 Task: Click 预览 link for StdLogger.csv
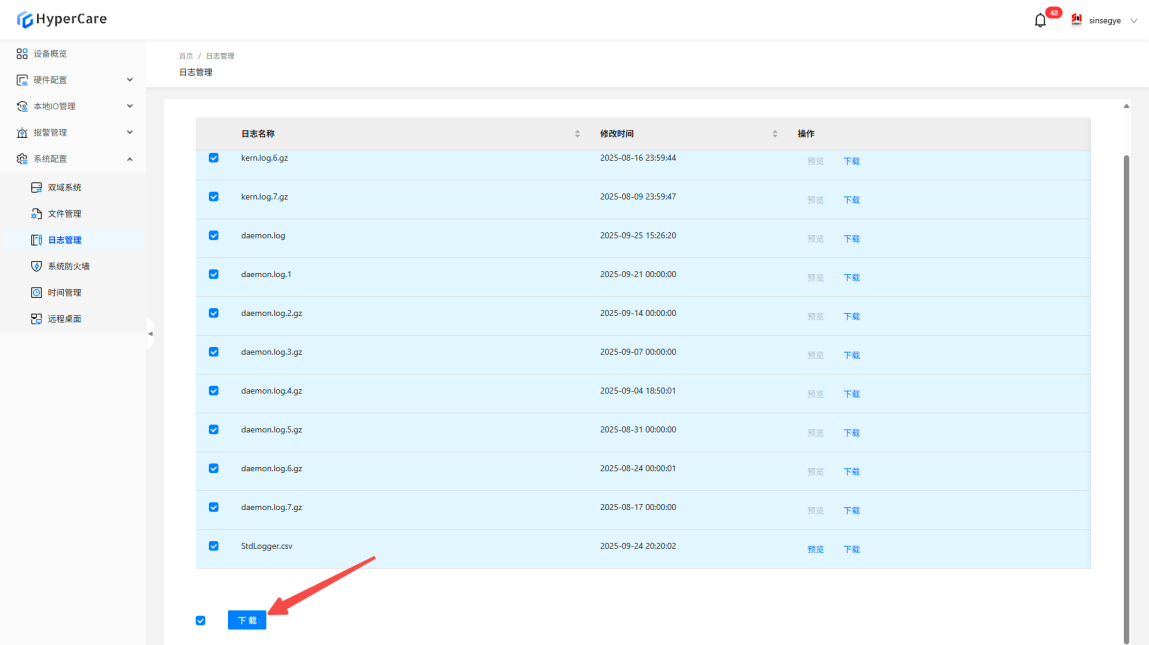(815, 549)
